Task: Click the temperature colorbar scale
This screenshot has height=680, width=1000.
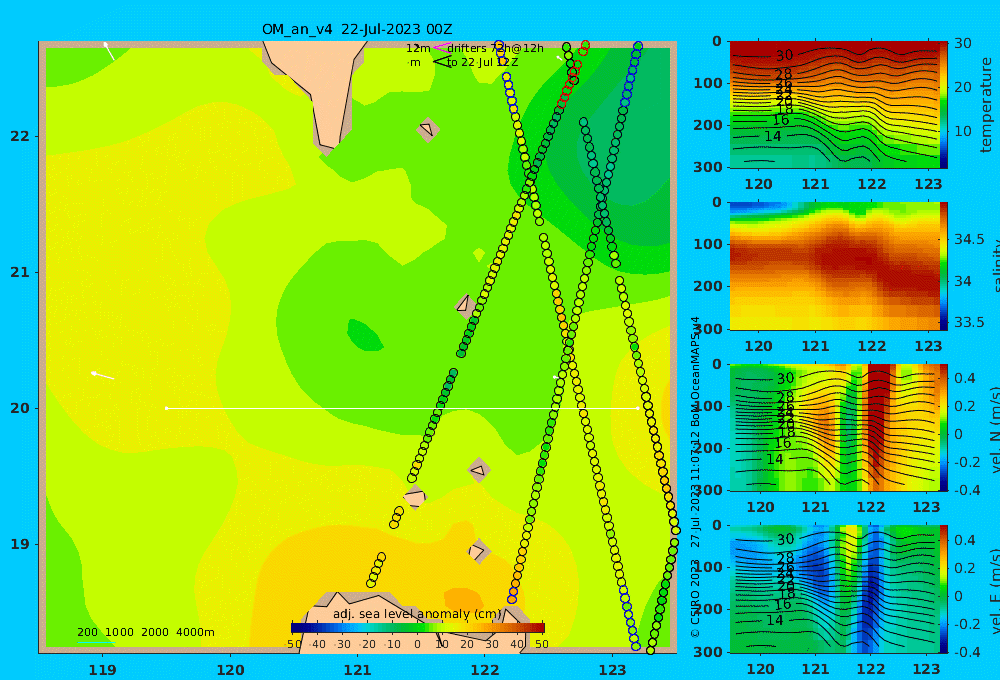Action: coord(943,105)
